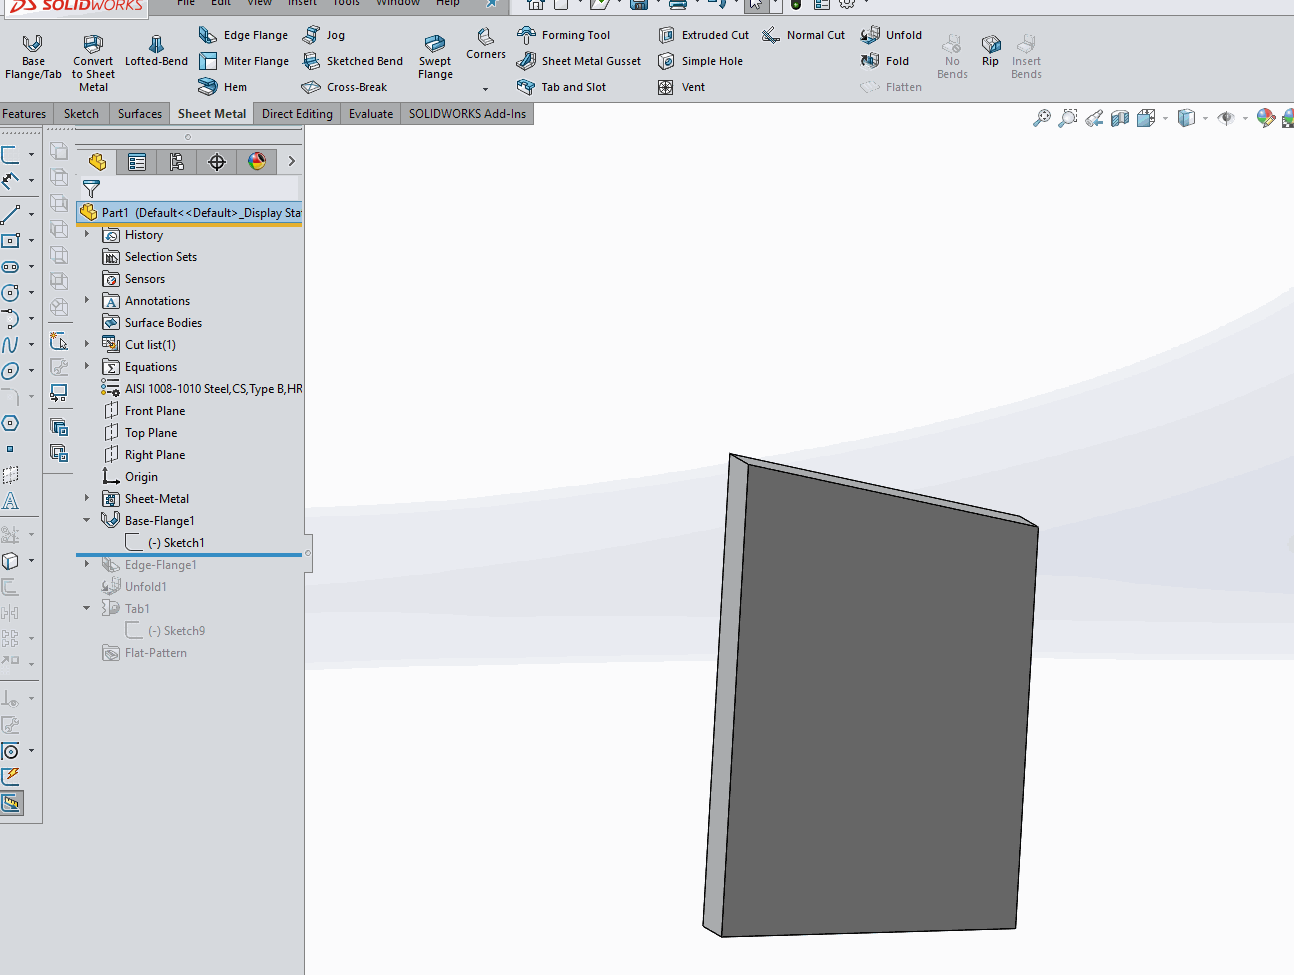
Task: Open the SOLIDWORKS Add-Ins tab
Action: pos(467,114)
